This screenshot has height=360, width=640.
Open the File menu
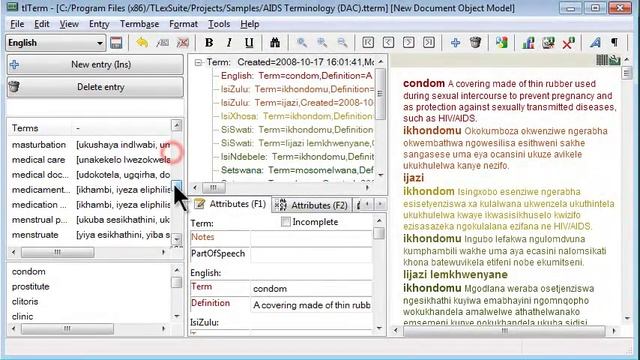17,24
